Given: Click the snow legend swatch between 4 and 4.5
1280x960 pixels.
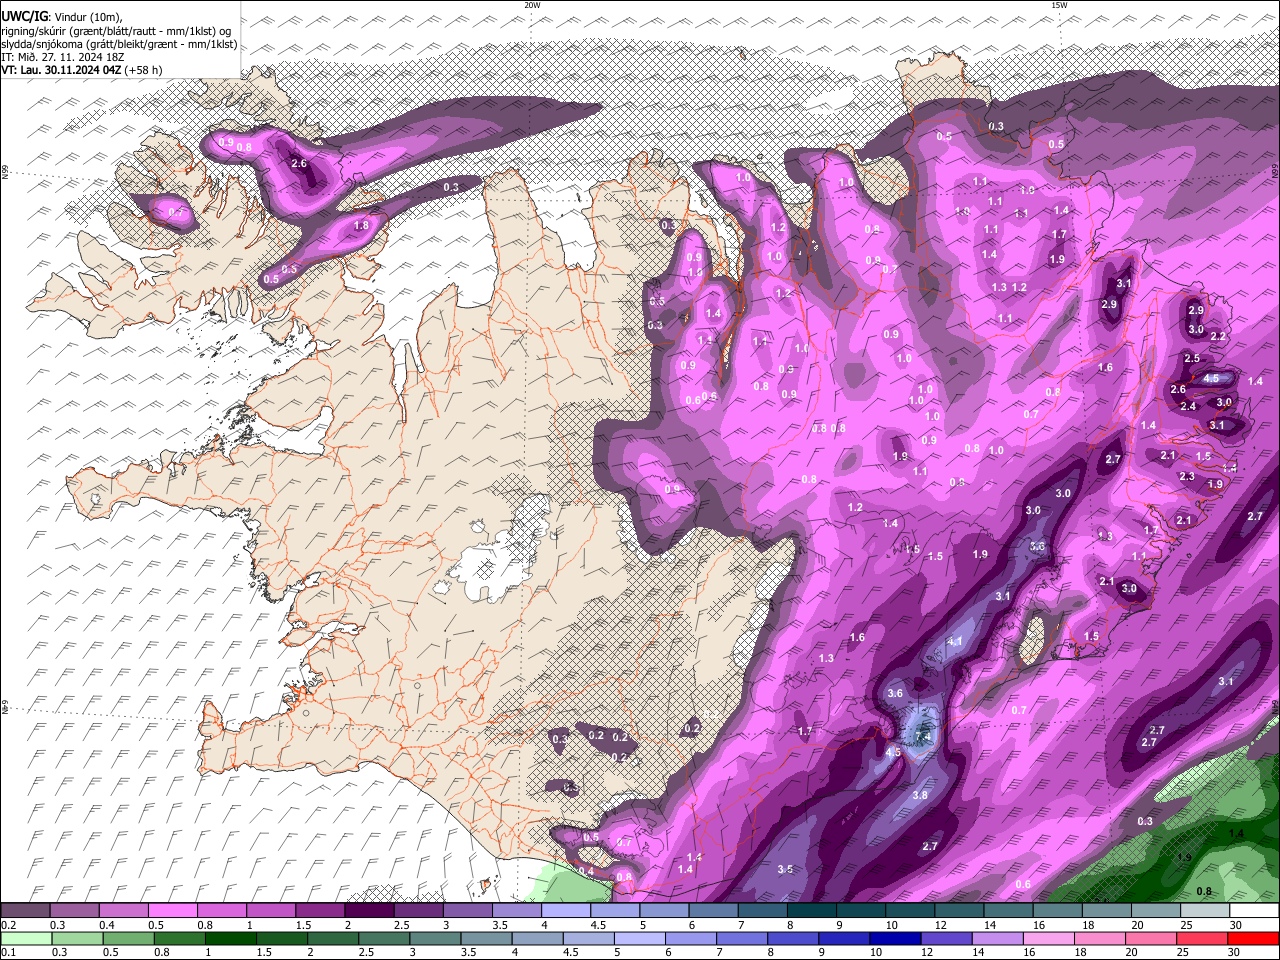Looking at the screenshot, I should [x=565, y=911].
